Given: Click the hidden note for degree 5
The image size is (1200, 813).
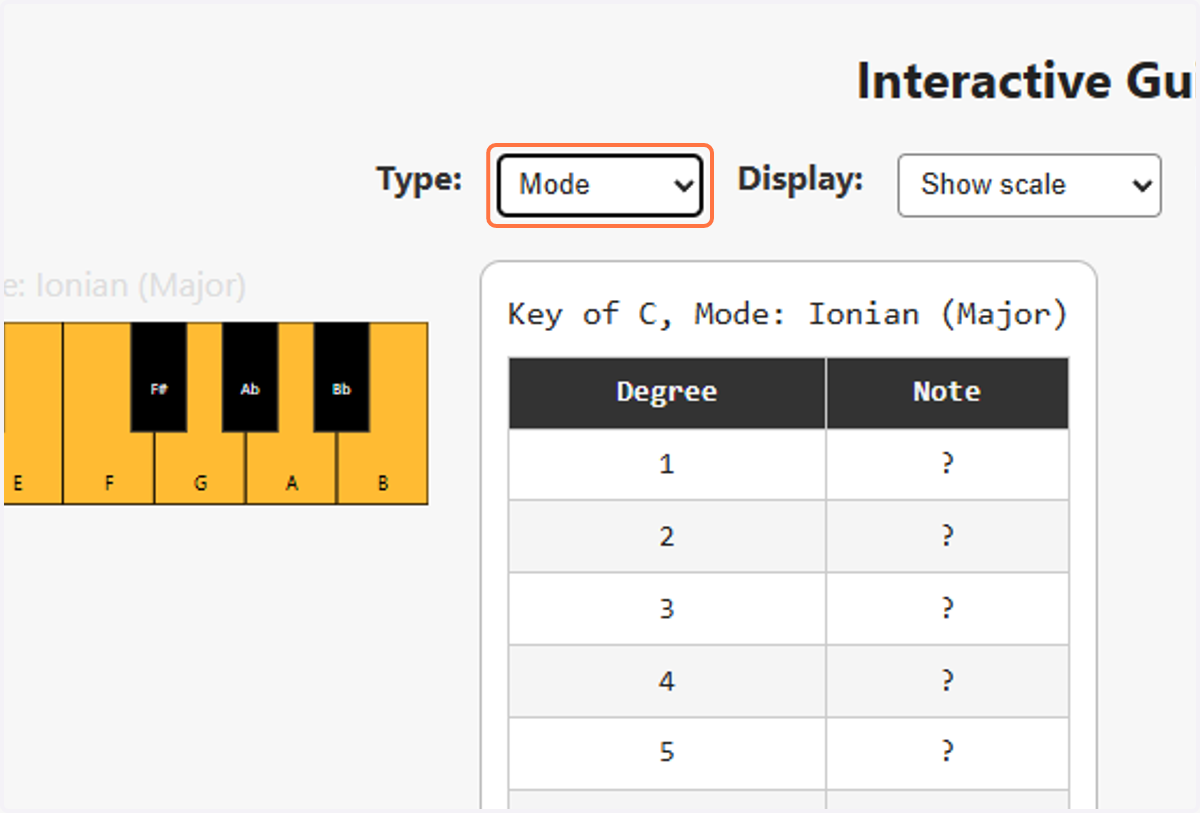Looking at the screenshot, I should 947,752.
